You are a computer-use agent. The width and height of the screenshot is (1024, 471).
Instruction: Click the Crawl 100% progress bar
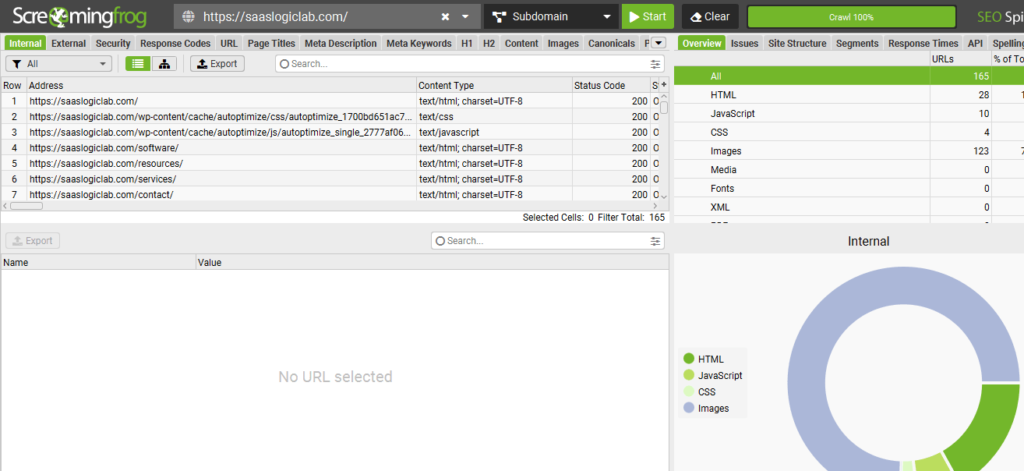click(851, 17)
